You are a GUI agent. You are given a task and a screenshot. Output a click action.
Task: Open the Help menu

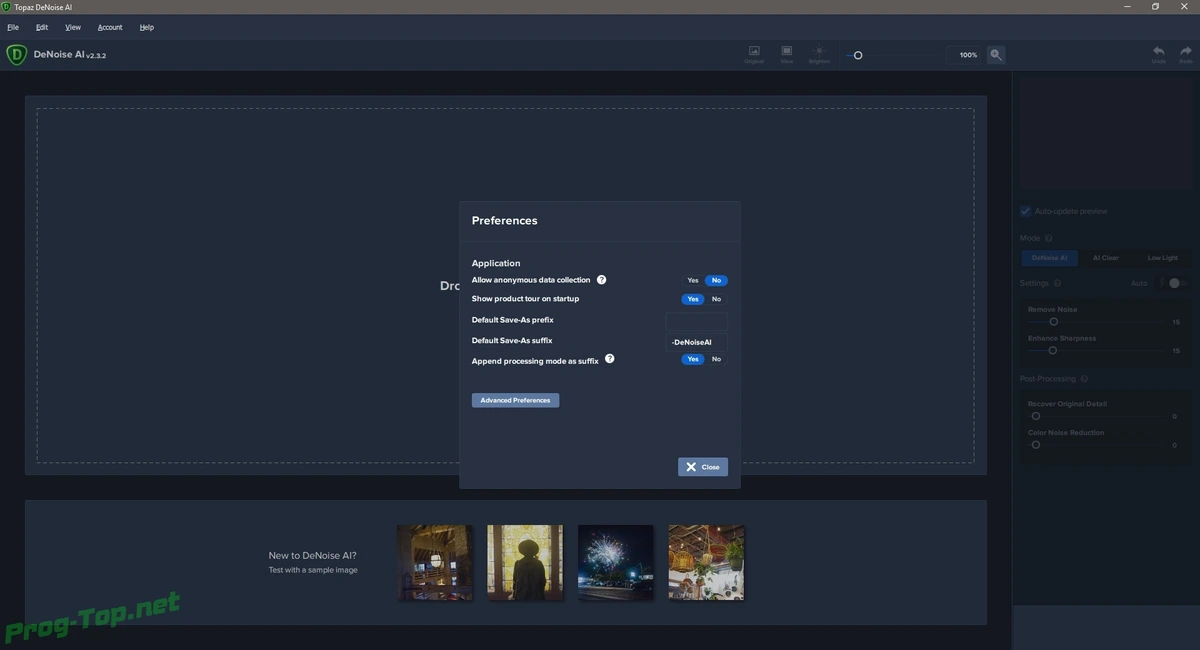point(147,27)
